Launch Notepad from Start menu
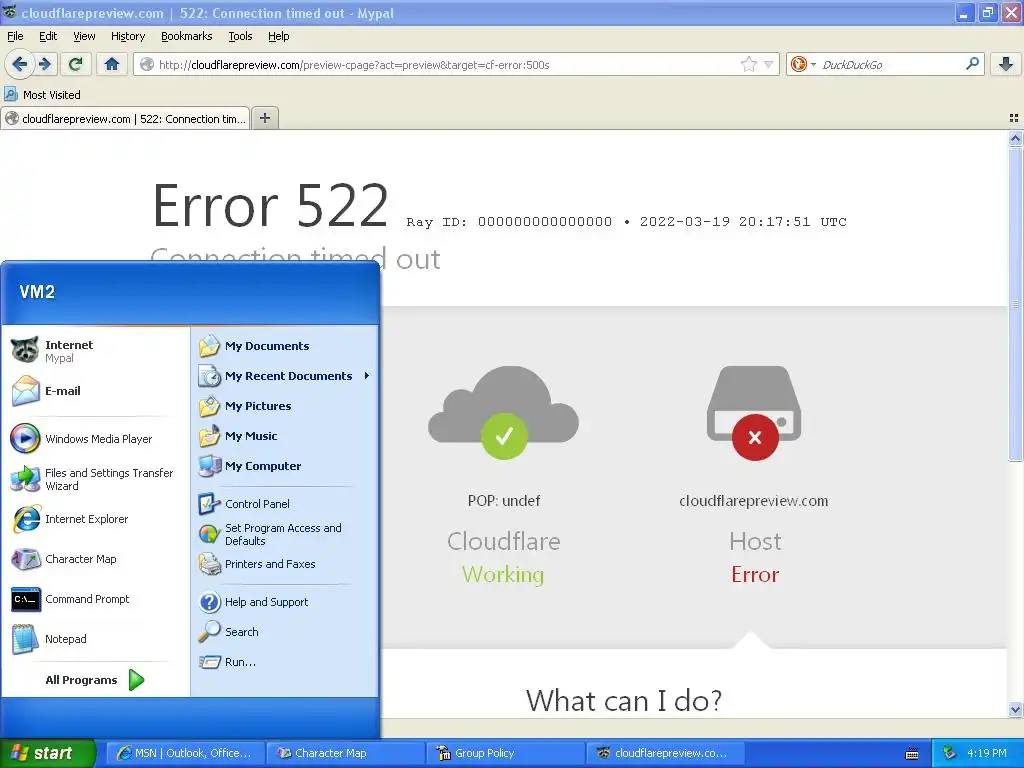1024x768 pixels. click(x=95, y=639)
